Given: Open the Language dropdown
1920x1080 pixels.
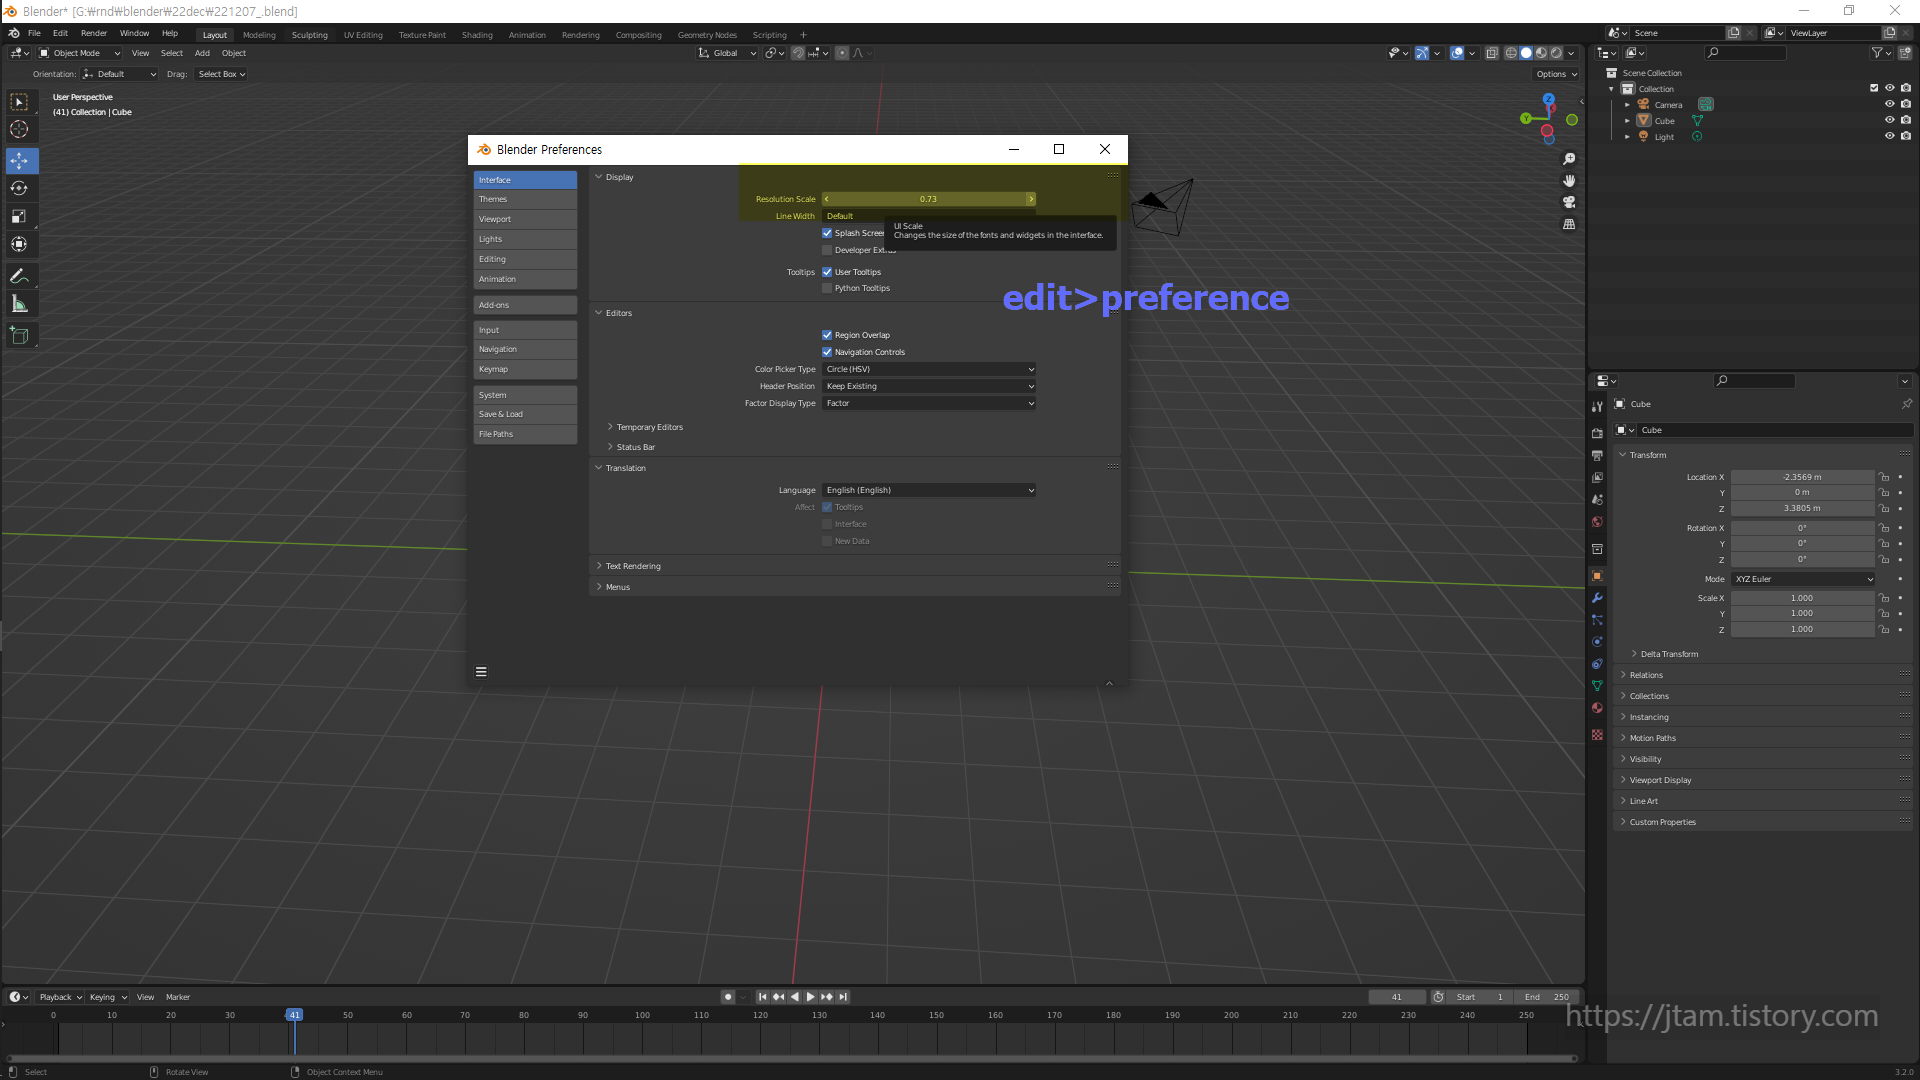Looking at the screenshot, I should click(x=928, y=490).
